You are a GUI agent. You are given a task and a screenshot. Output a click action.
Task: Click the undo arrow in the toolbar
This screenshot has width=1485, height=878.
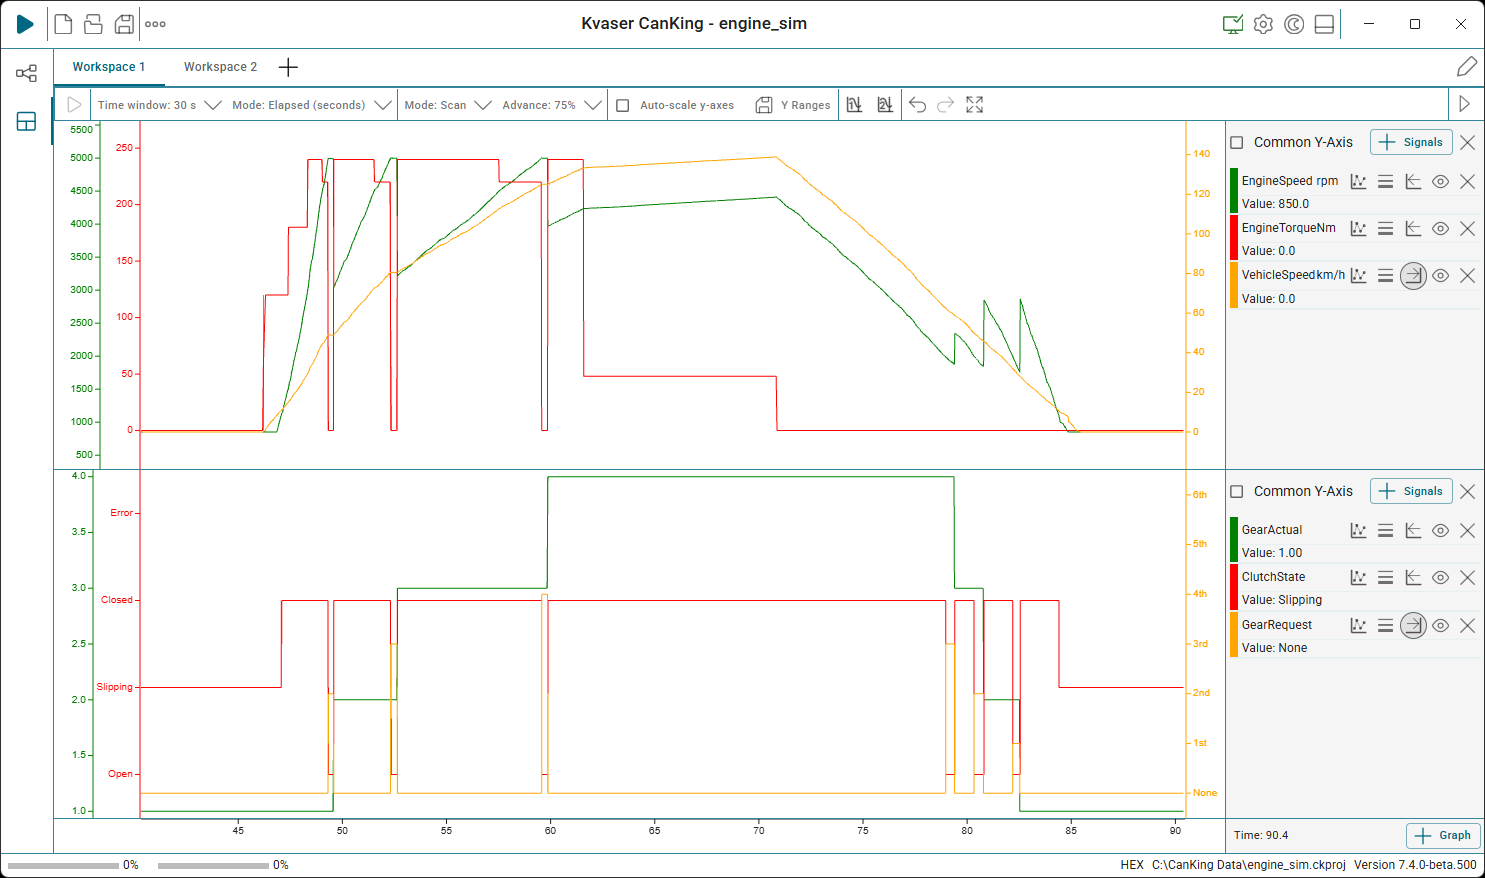917,104
